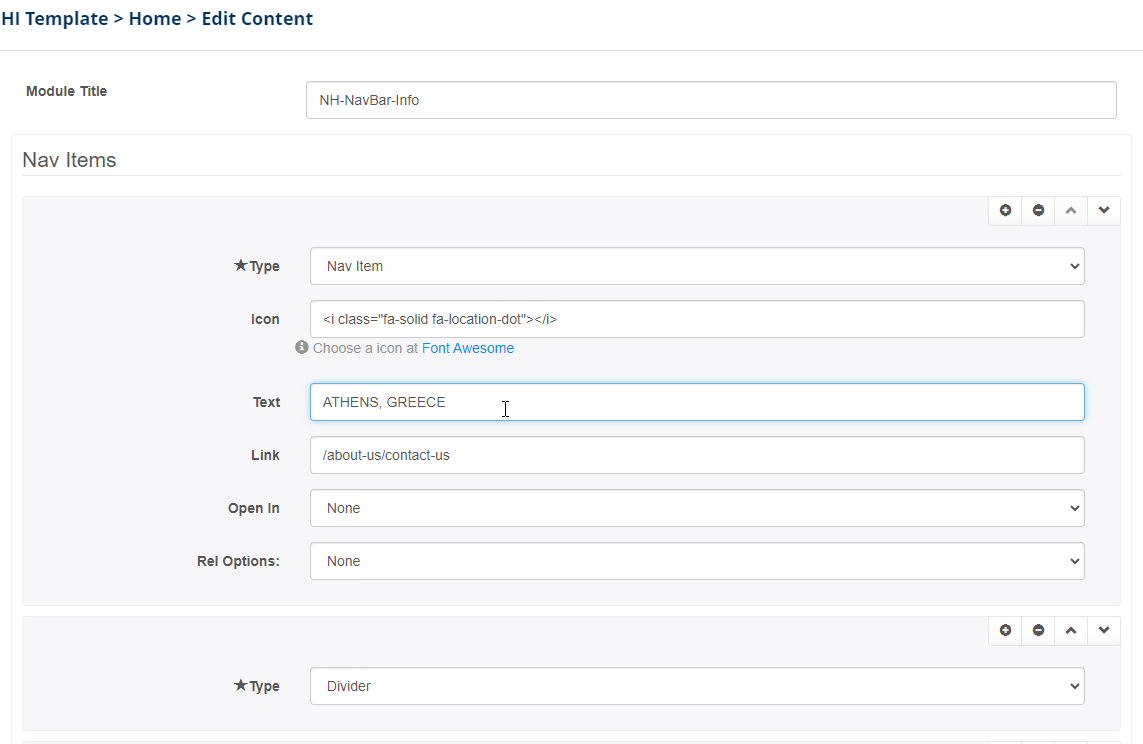Image resolution: width=1143 pixels, height=744 pixels.
Task: Click into the Module Title field
Action: pos(710,100)
